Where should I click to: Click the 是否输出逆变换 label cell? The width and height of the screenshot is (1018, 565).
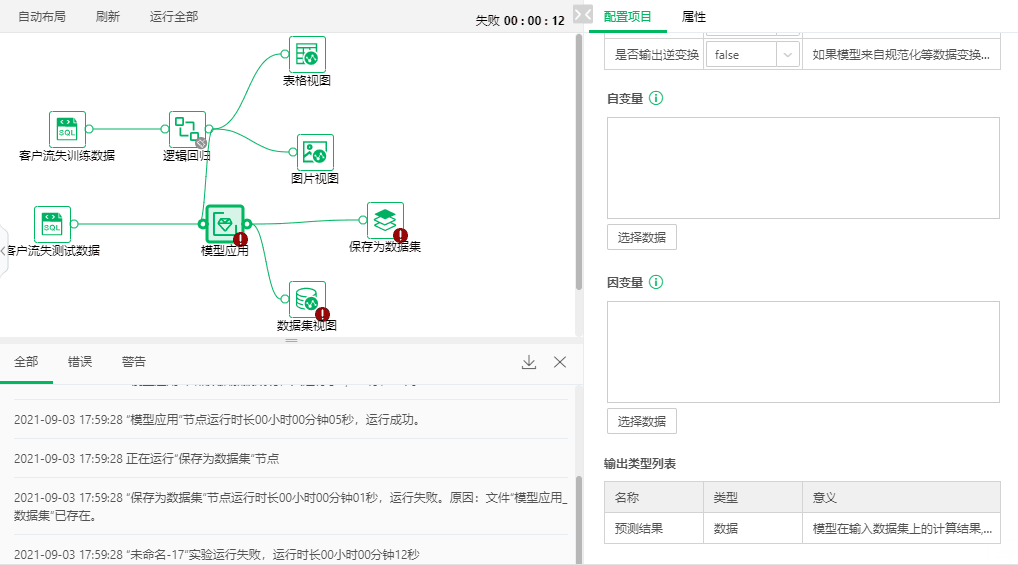(x=656, y=55)
